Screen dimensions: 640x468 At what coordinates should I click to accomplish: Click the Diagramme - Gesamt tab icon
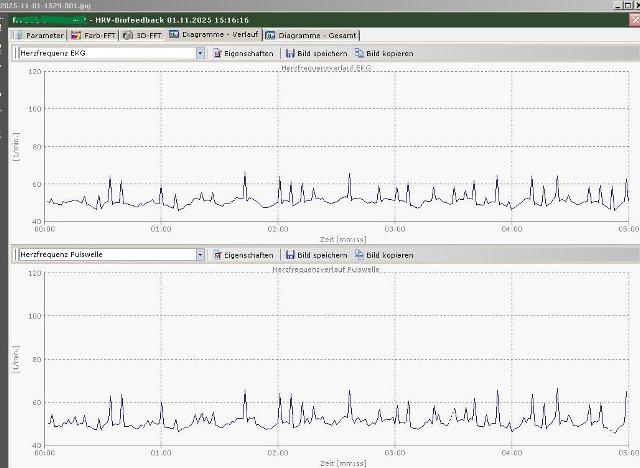[x=271, y=34]
